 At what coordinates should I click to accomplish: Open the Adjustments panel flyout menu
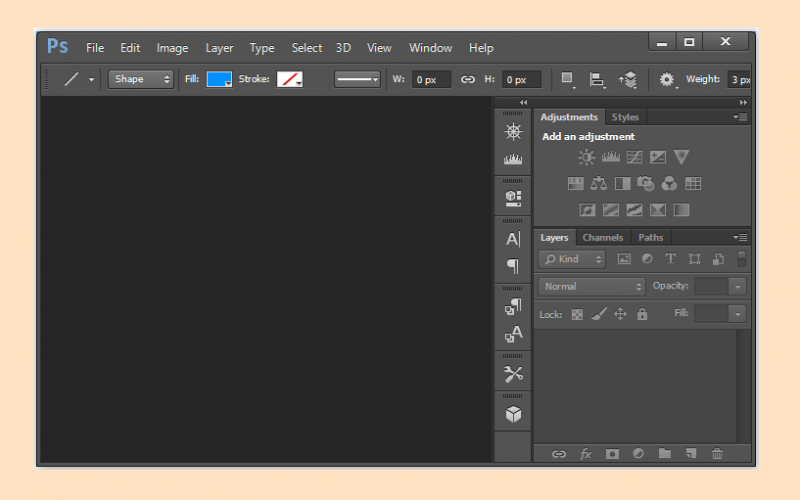click(x=740, y=117)
